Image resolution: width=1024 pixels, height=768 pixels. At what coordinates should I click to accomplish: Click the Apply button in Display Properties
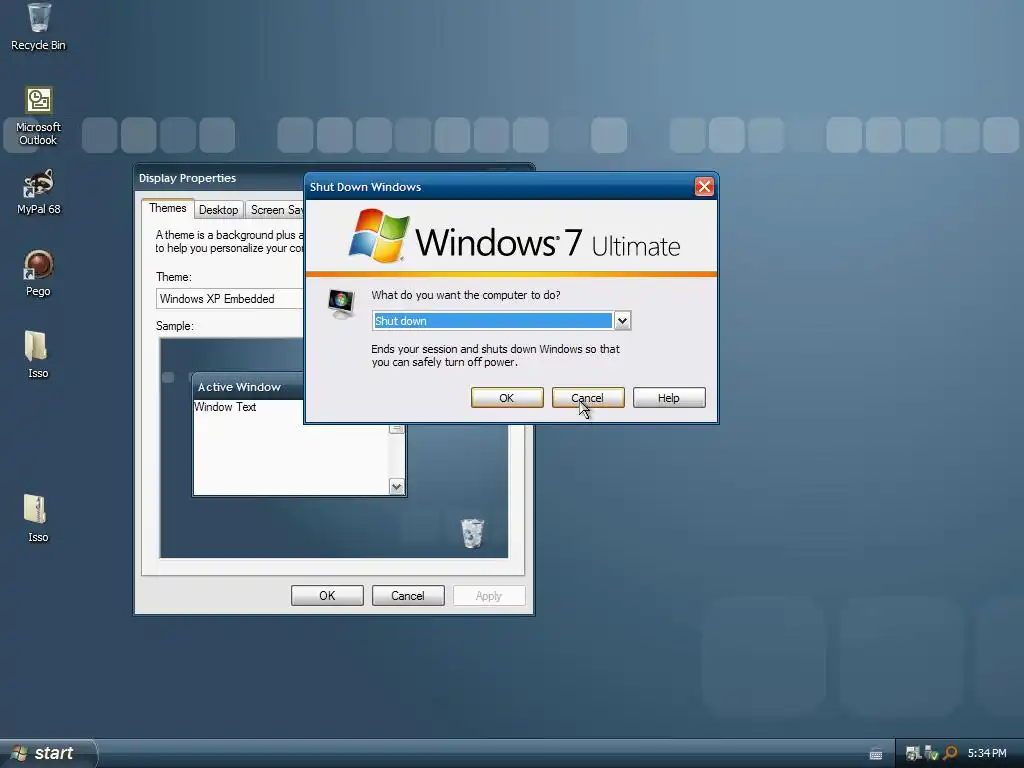pyautogui.click(x=488, y=596)
